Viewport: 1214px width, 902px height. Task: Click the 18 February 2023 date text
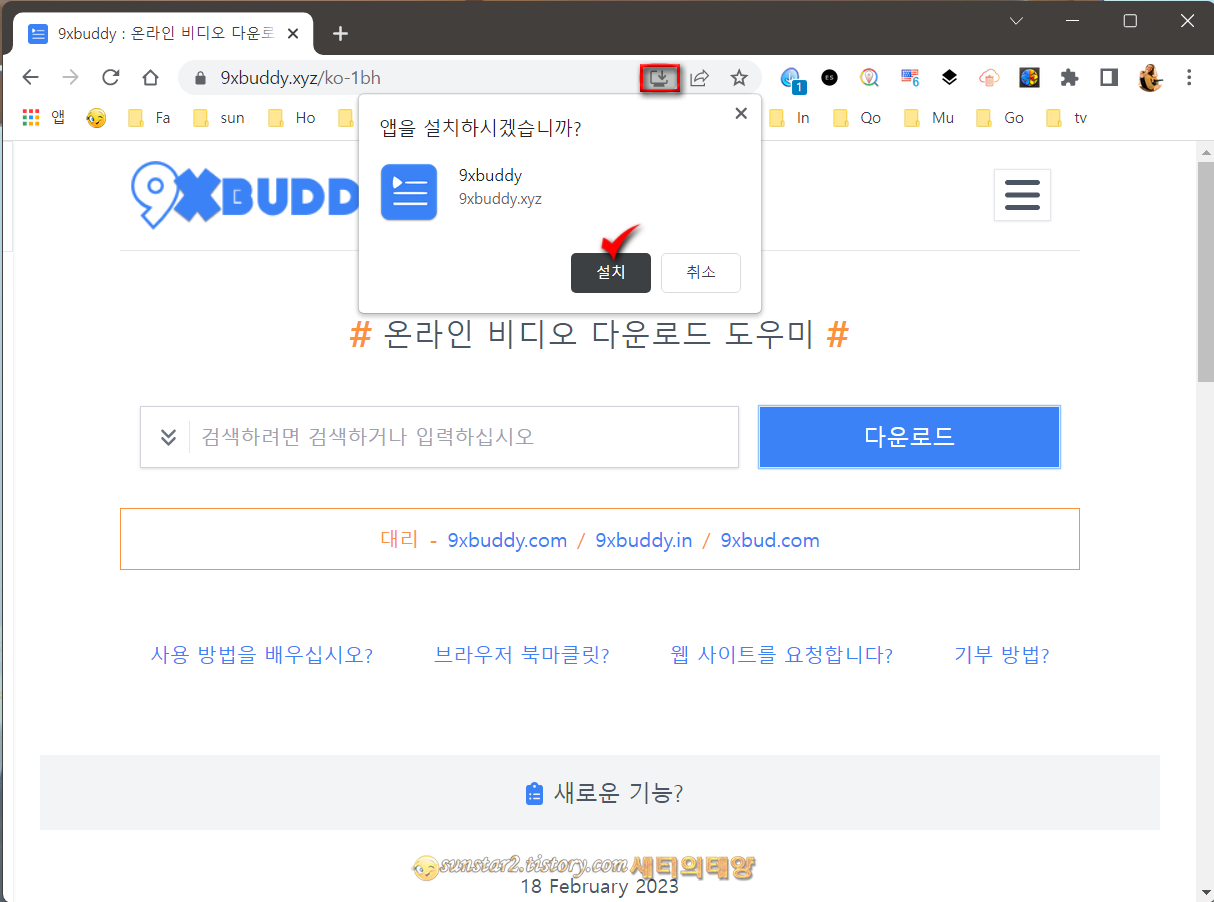point(599,886)
